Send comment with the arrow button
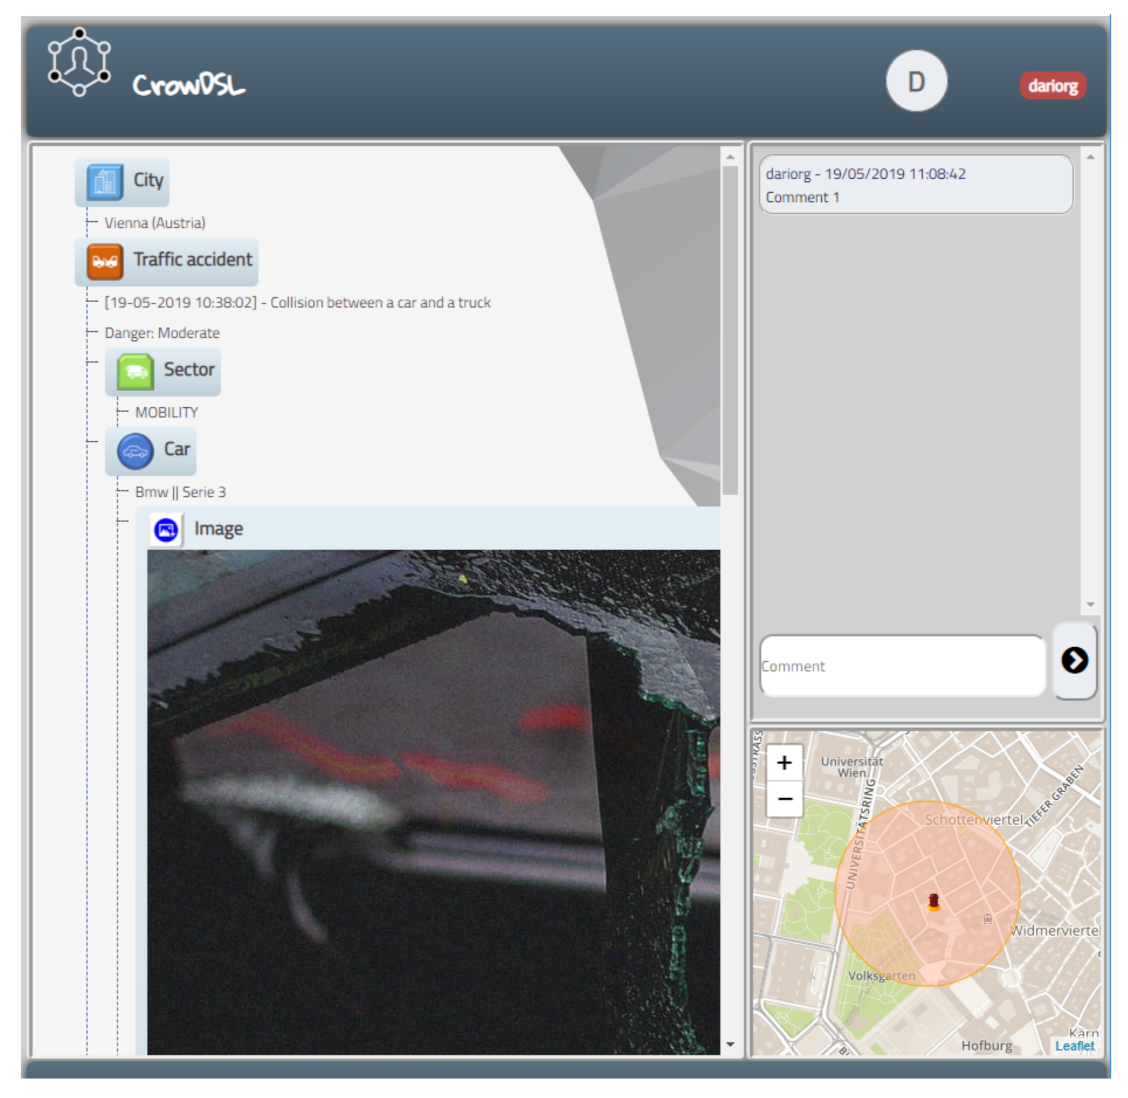The image size is (1128, 1098). pos(1074,660)
